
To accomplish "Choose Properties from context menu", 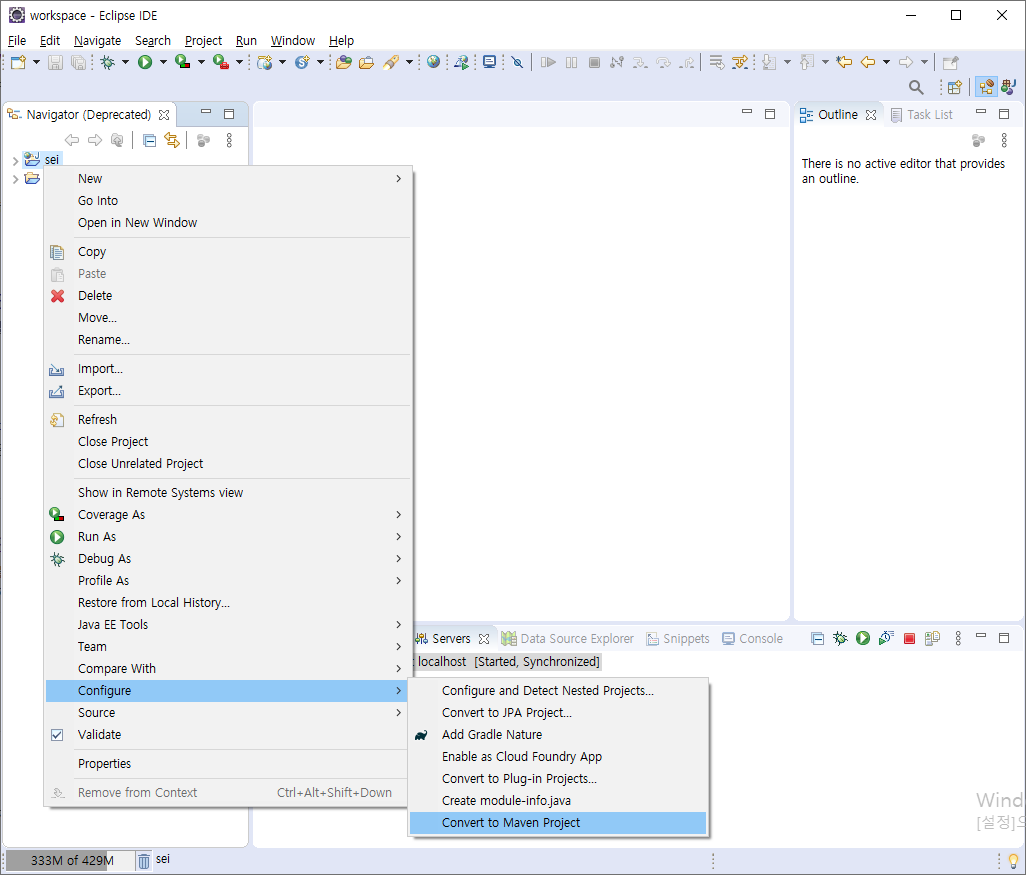I will [x=226, y=764].
